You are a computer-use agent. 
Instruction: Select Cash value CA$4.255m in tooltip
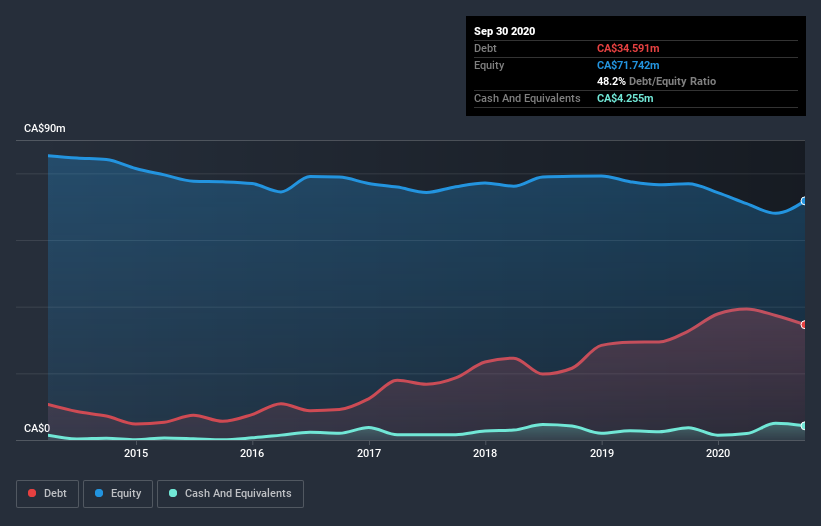tap(625, 98)
